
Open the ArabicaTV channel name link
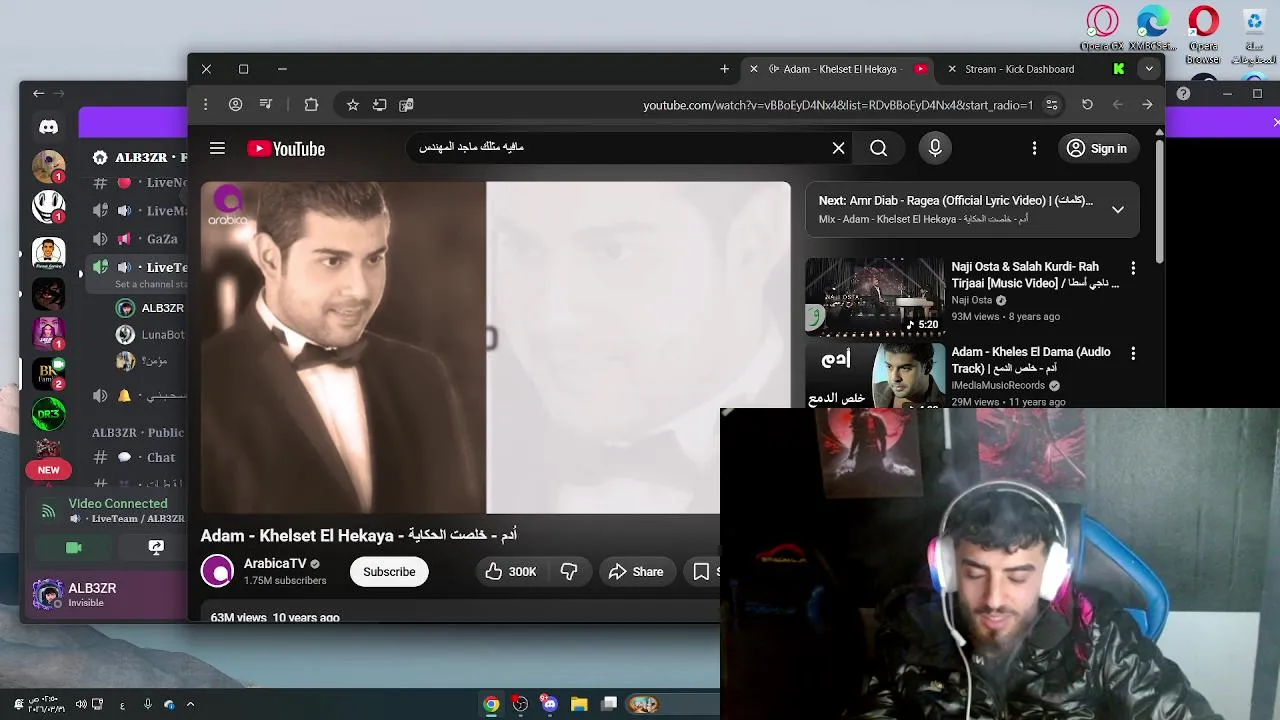[x=275, y=563]
